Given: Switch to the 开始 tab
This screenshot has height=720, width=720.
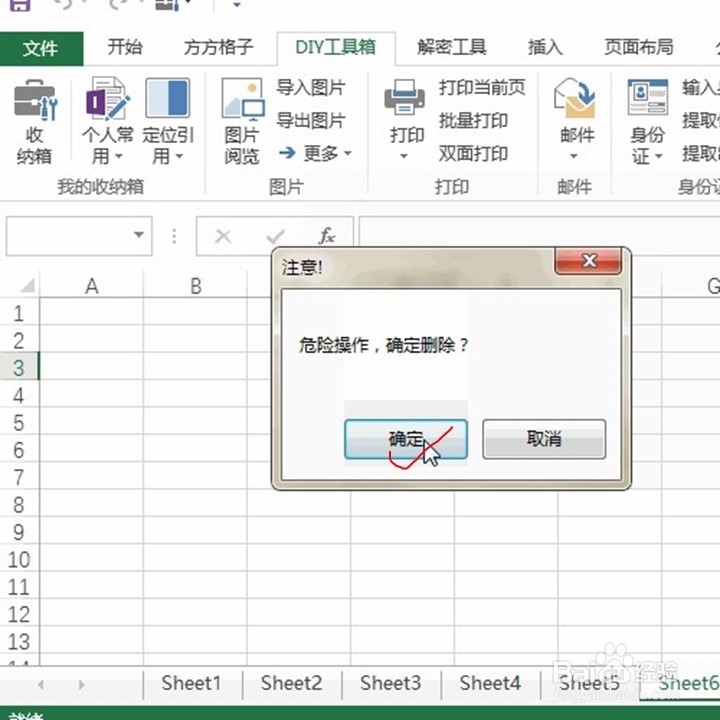Looking at the screenshot, I should pyautogui.click(x=125, y=47).
